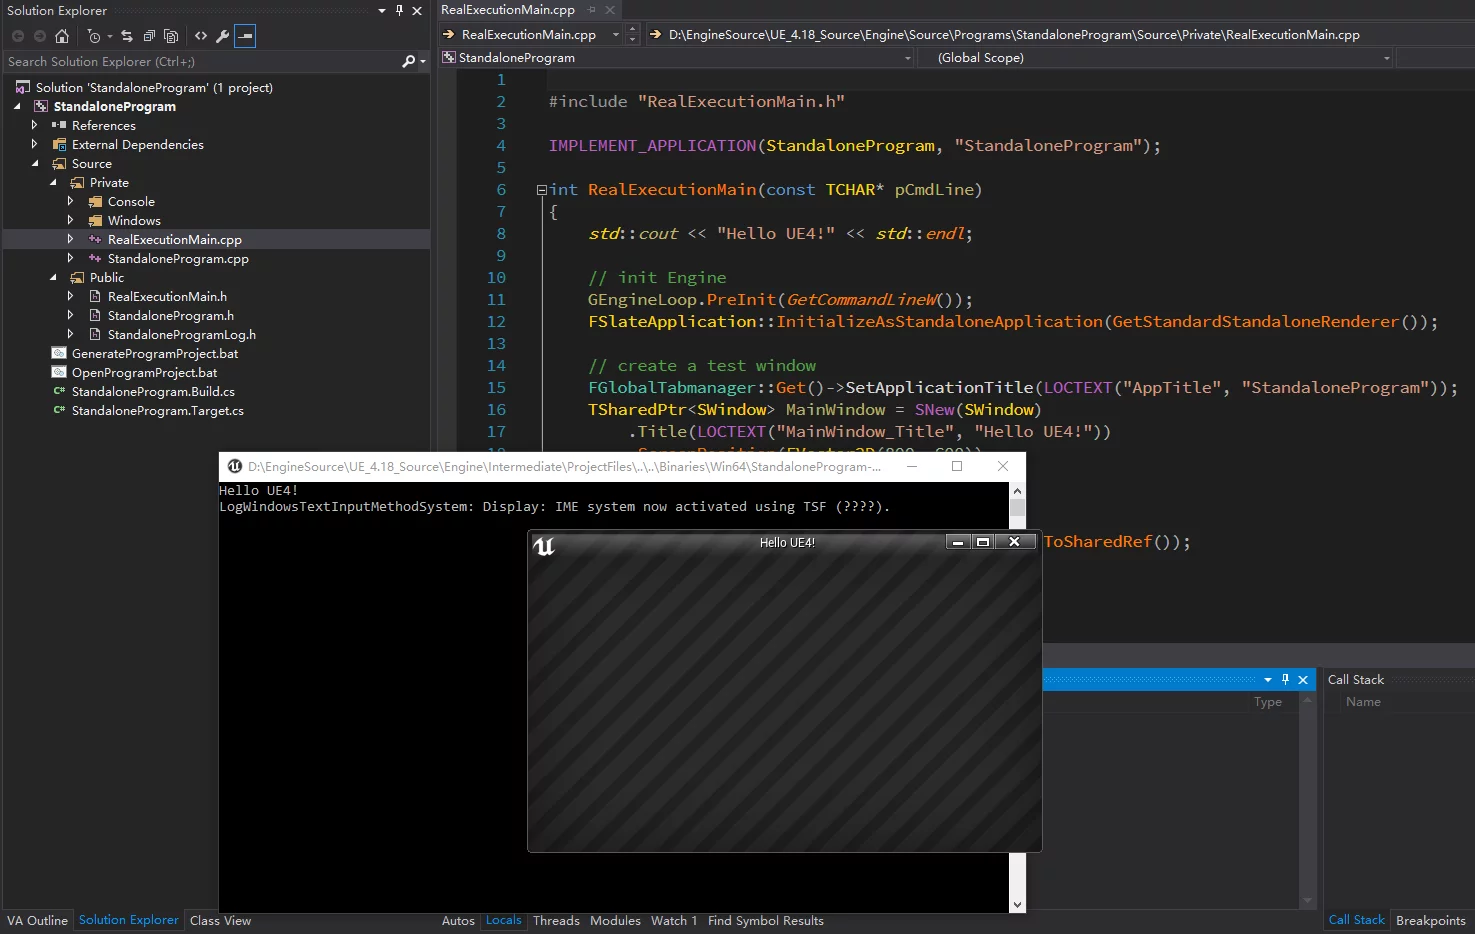This screenshot has height=934, width=1475.
Task: Select GenerateProgramProject.bat in the tree
Action: coord(155,354)
